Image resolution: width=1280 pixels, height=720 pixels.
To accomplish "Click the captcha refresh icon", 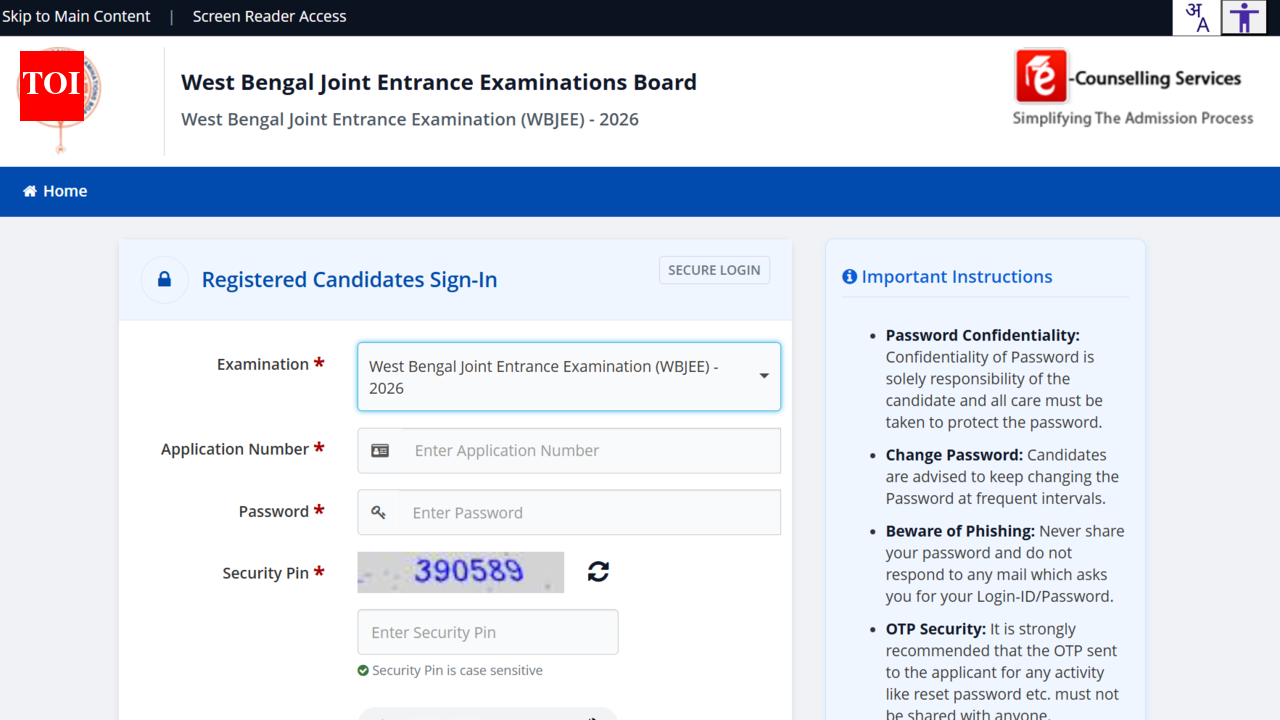I will coord(597,571).
